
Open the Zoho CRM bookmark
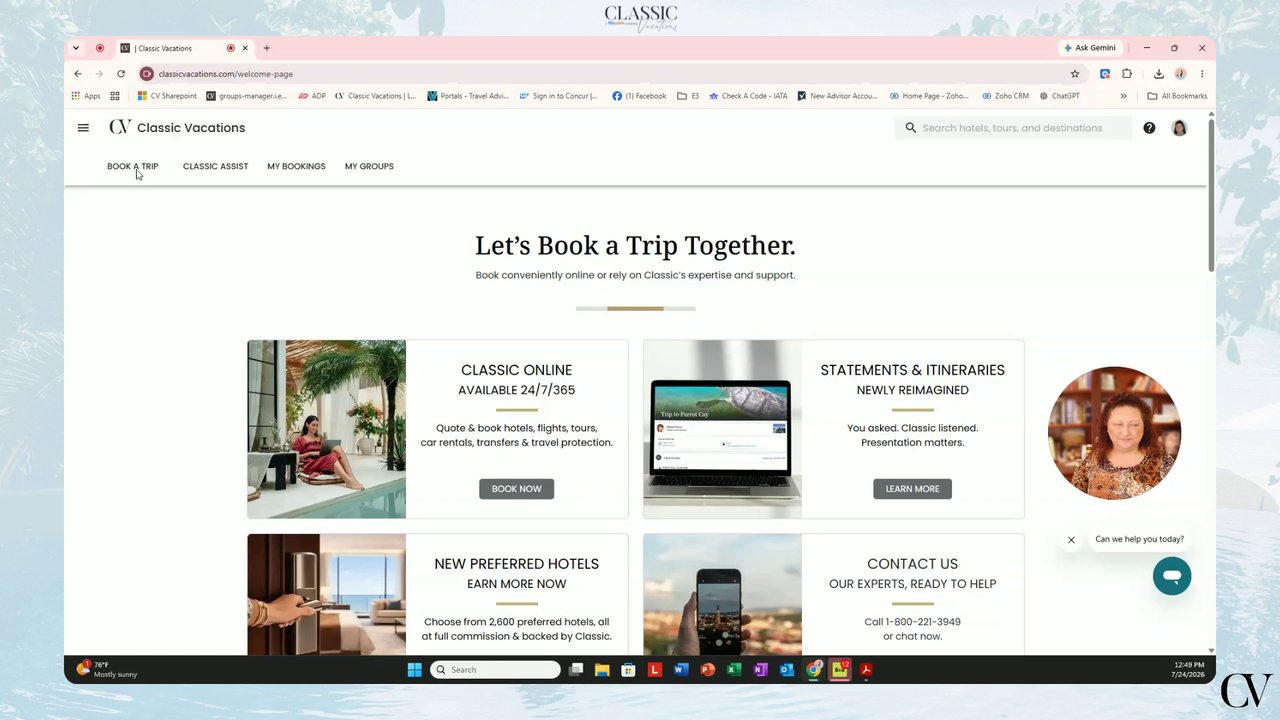(x=1005, y=96)
